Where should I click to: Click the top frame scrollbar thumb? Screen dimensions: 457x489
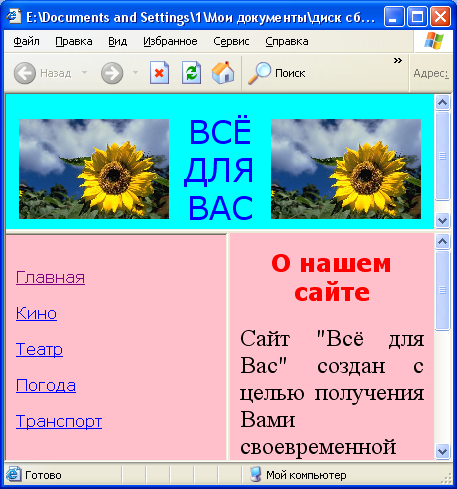click(442, 156)
